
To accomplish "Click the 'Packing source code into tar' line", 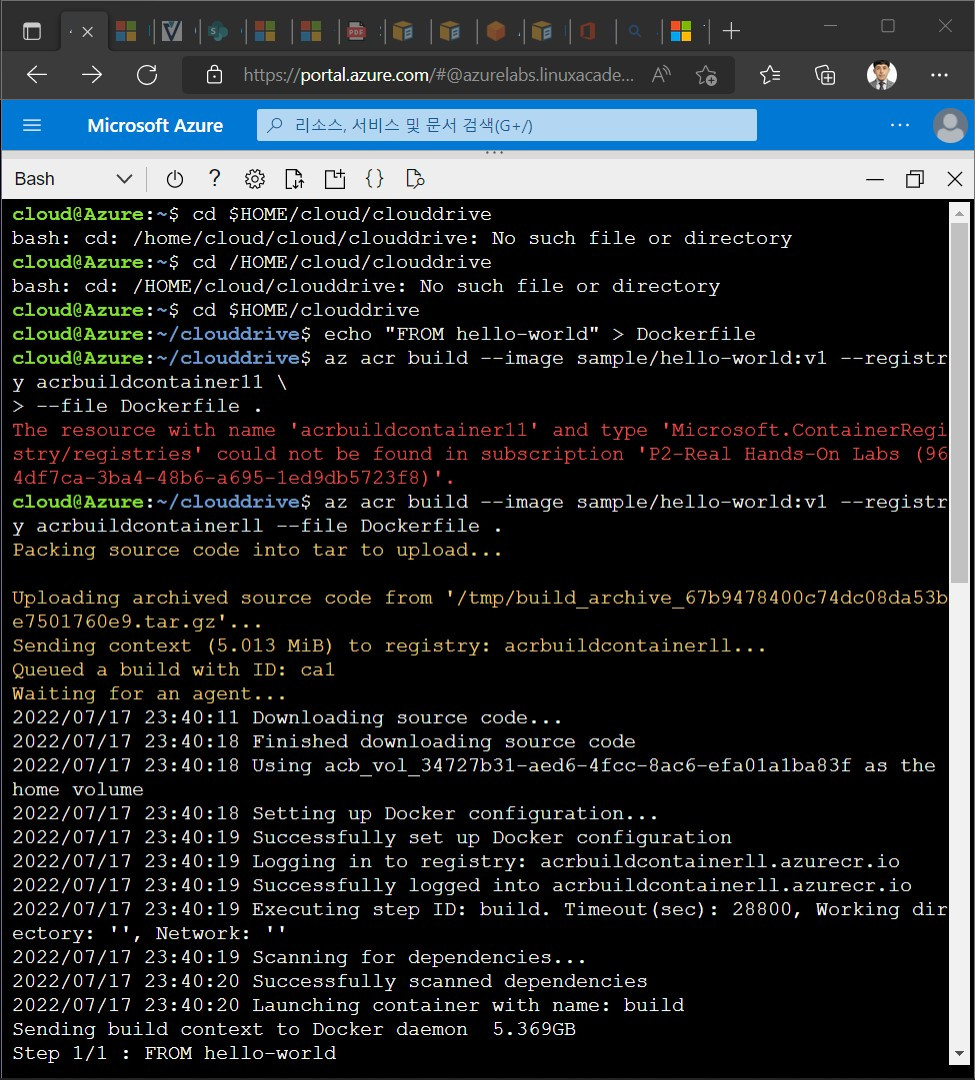I will [x=258, y=550].
